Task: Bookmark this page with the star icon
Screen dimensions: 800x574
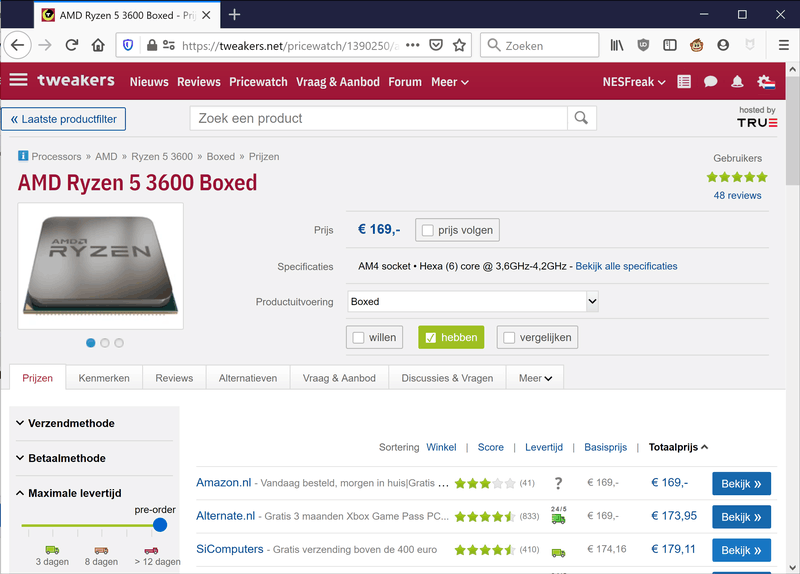Action: pyautogui.click(x=459, y=45)
